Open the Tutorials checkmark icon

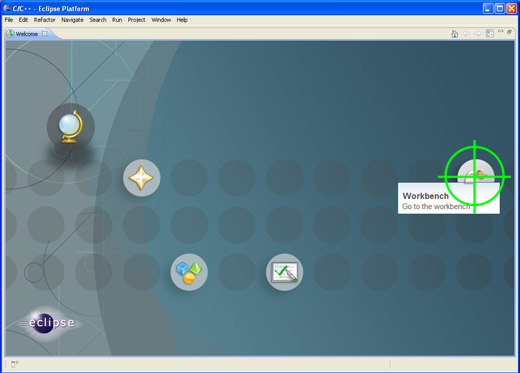click(x=284, y=272)
